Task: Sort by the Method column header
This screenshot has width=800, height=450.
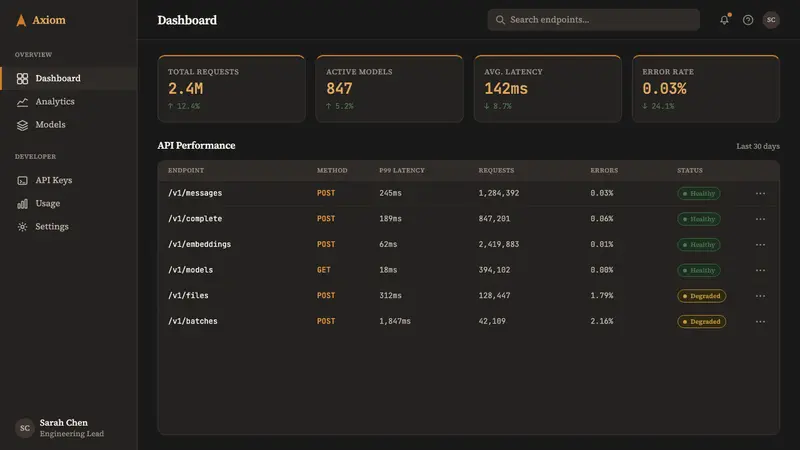Action: [332, 170]
